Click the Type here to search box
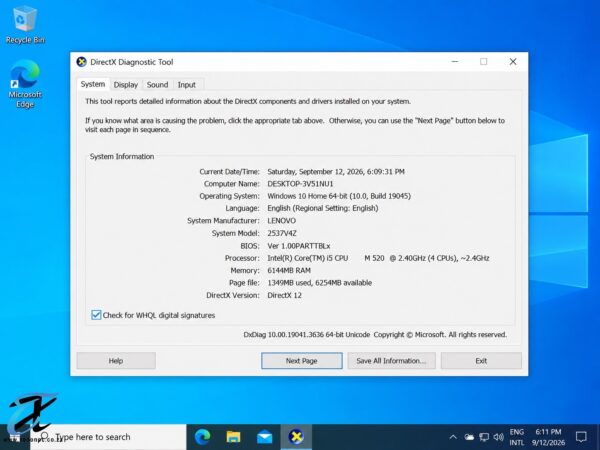 pos(109,437)
